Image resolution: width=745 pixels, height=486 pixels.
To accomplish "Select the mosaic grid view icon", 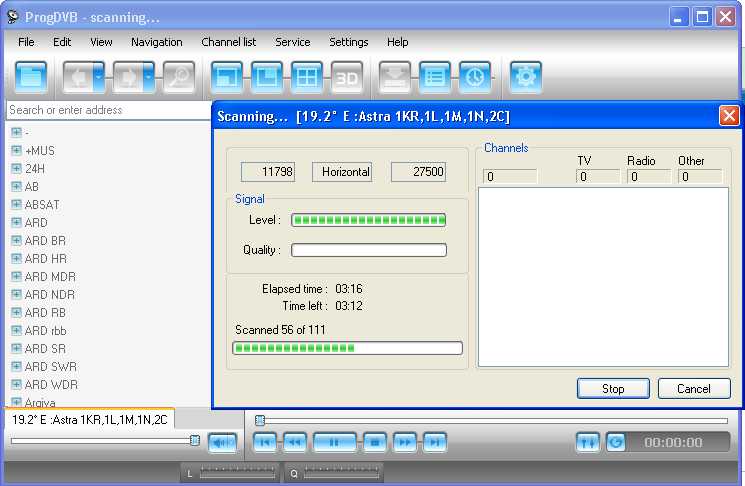I will point(306,76).
